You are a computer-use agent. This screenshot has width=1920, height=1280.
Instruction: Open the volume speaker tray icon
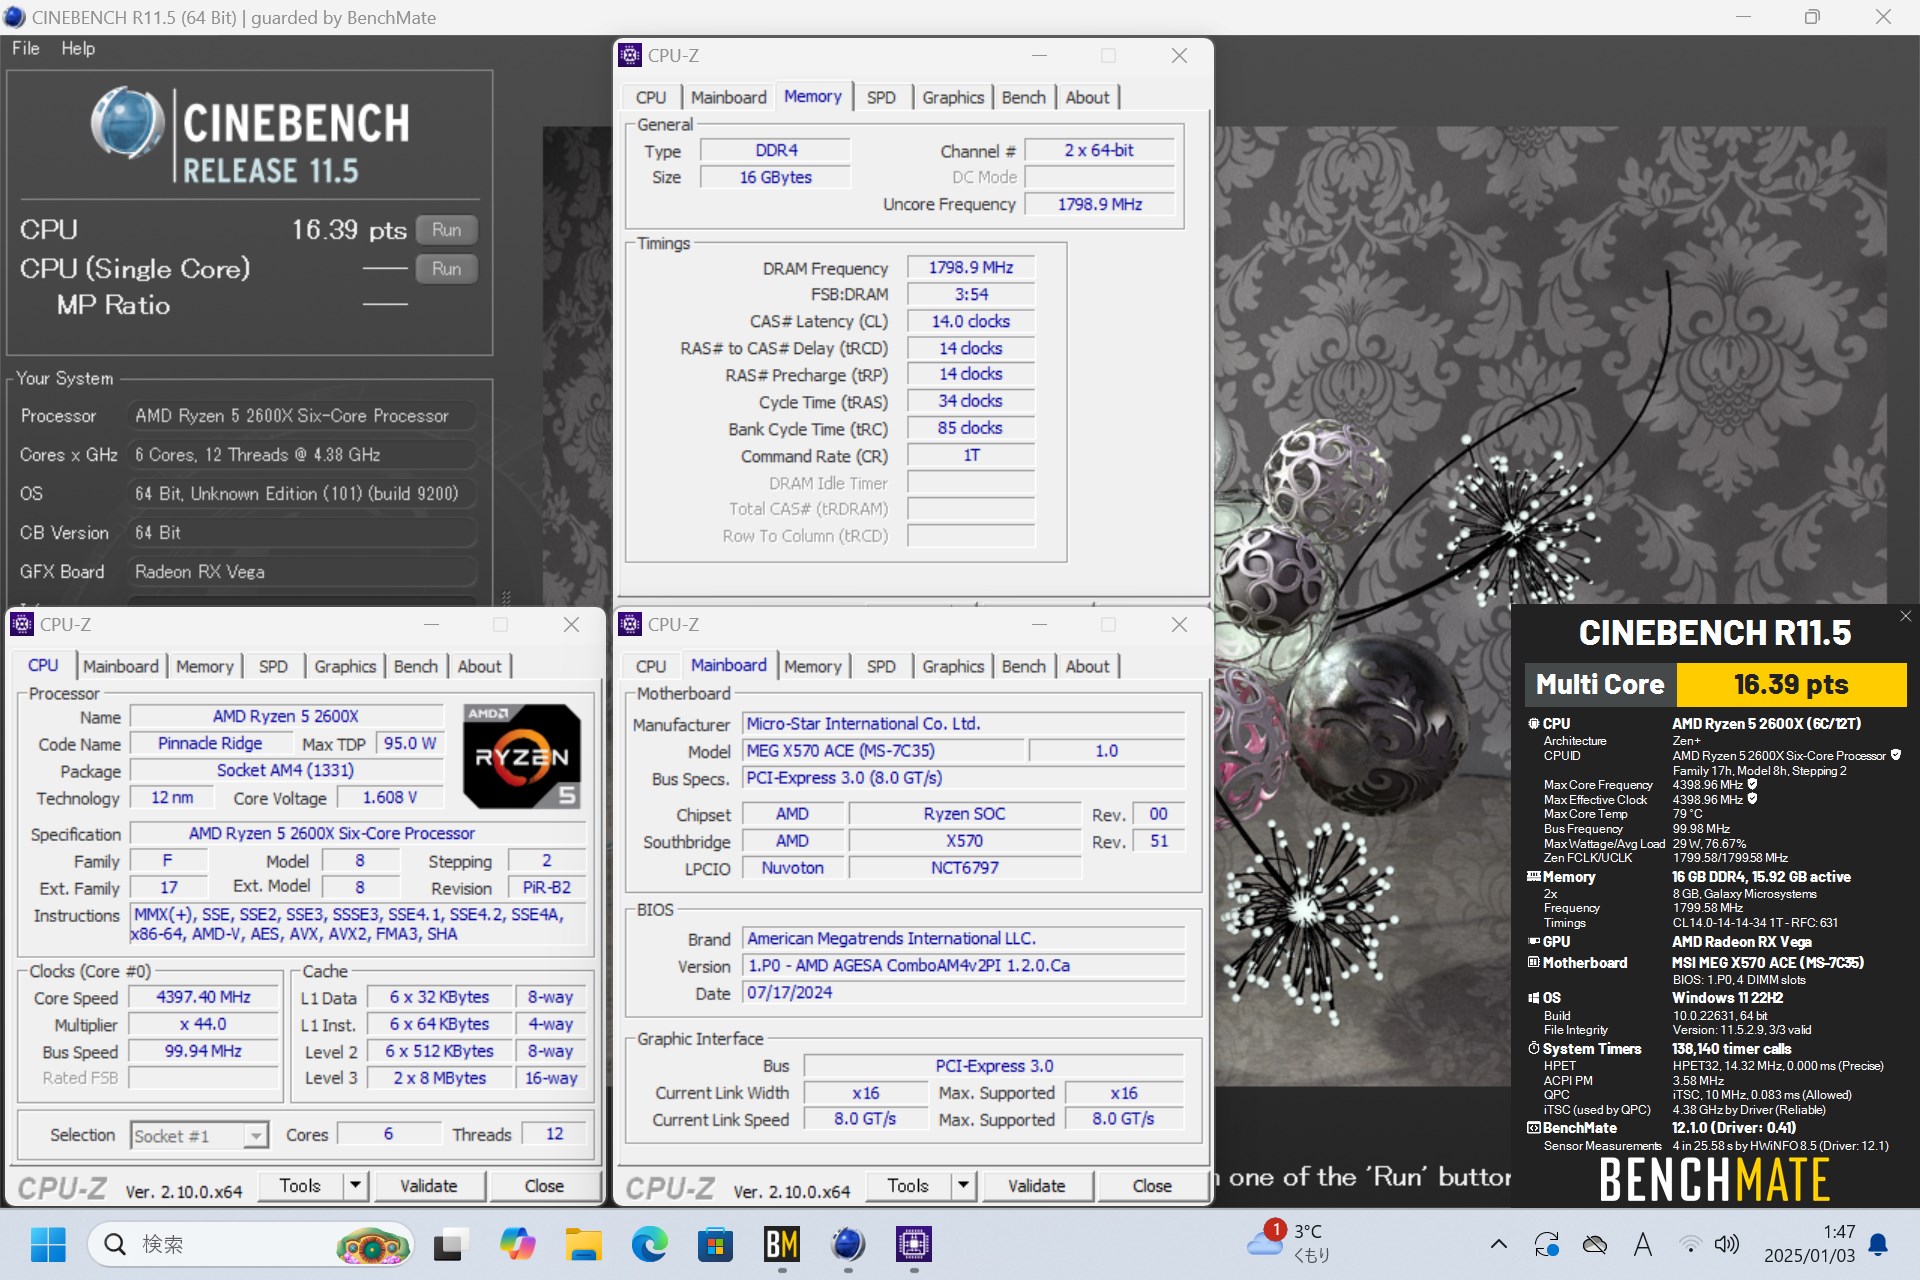1727,1244
